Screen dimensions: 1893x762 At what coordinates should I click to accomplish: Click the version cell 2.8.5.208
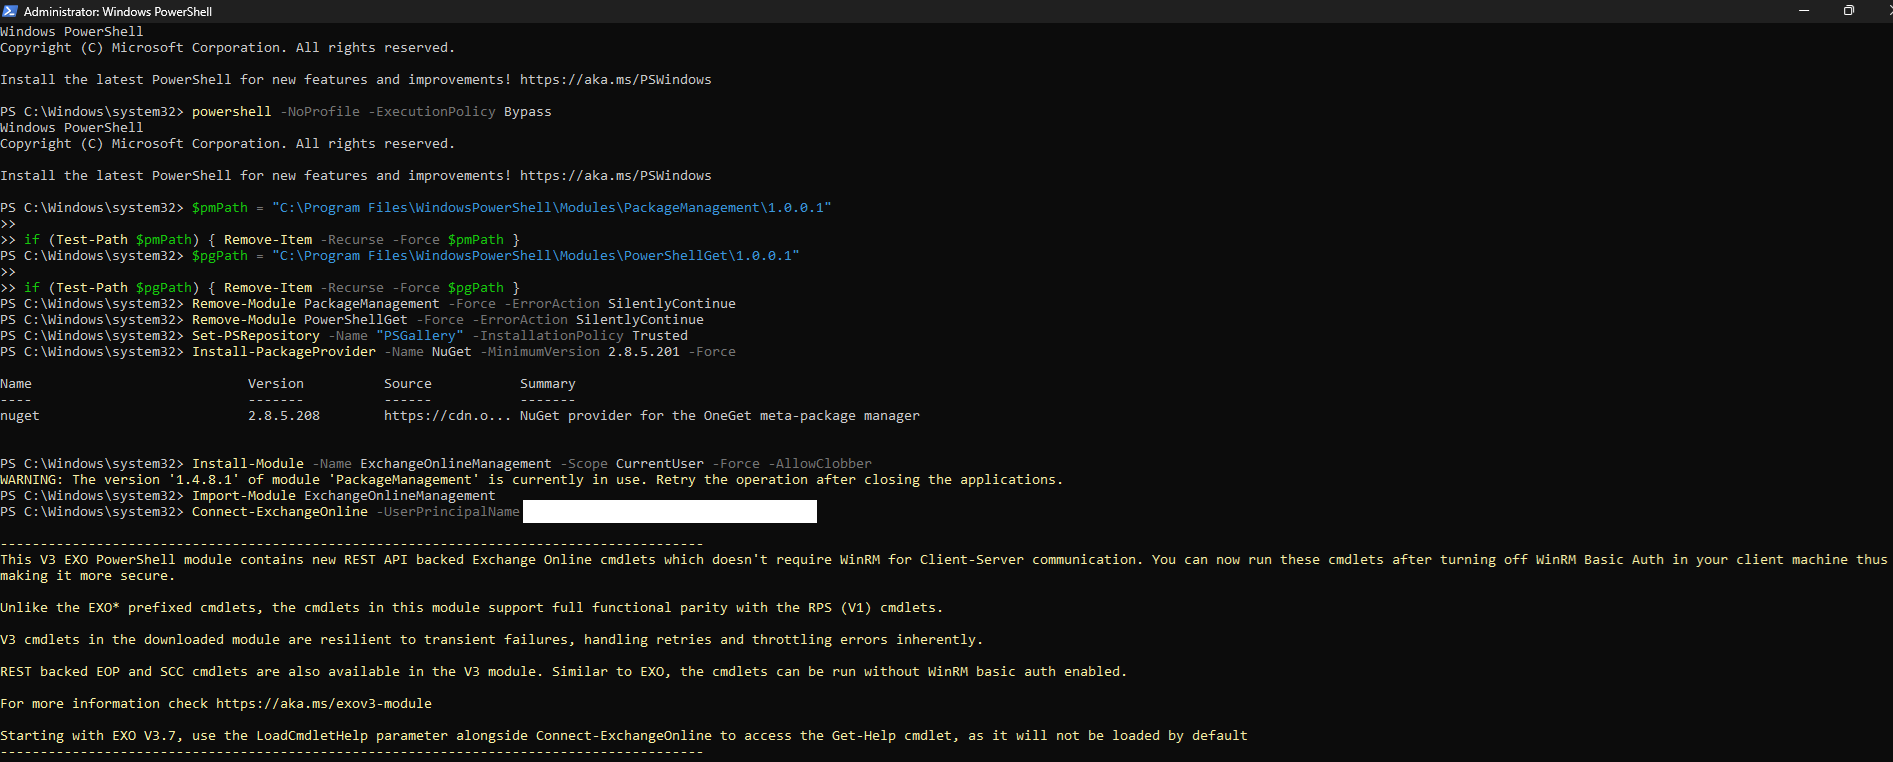pyautogui.click(x=284, y=416)
